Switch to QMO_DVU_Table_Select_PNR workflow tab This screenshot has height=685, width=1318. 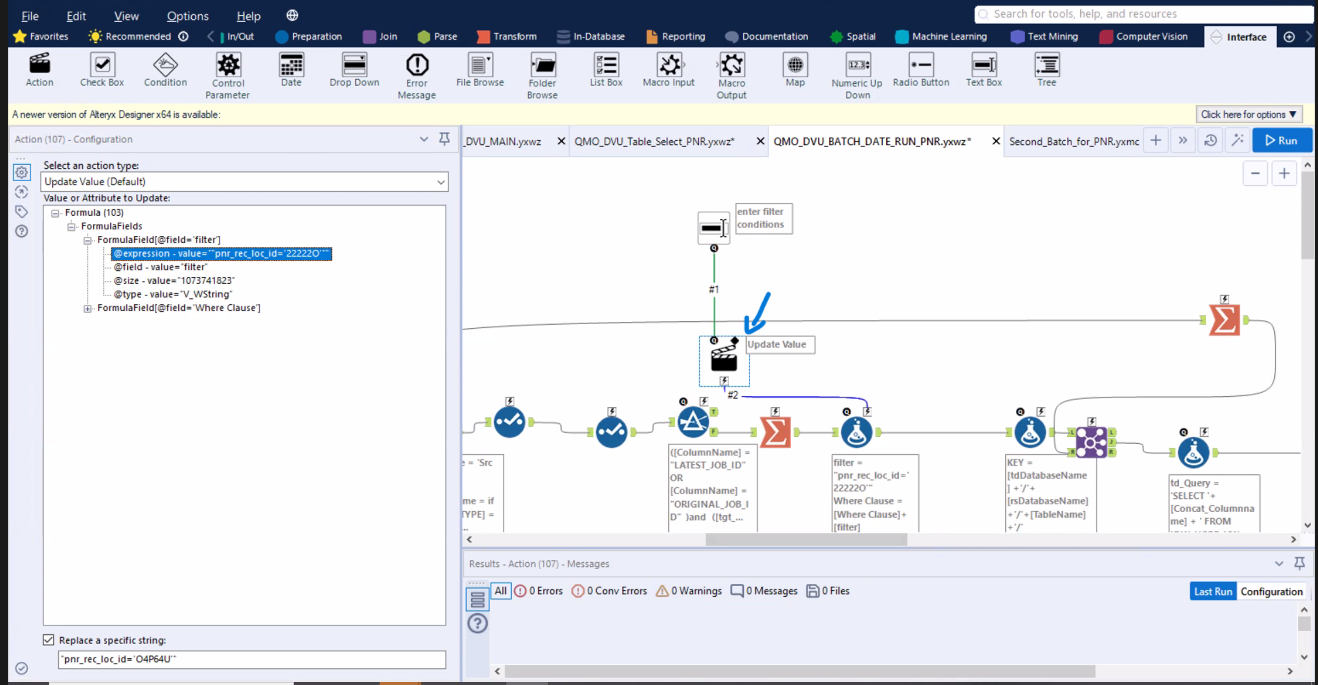[654, 142]
